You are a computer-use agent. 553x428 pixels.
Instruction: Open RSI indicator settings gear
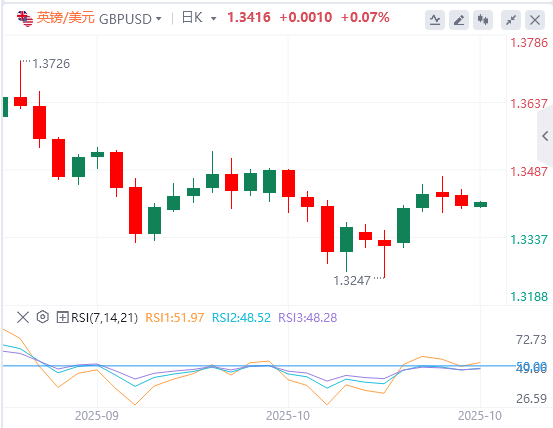pyautogui.click(x=43, y=317)
